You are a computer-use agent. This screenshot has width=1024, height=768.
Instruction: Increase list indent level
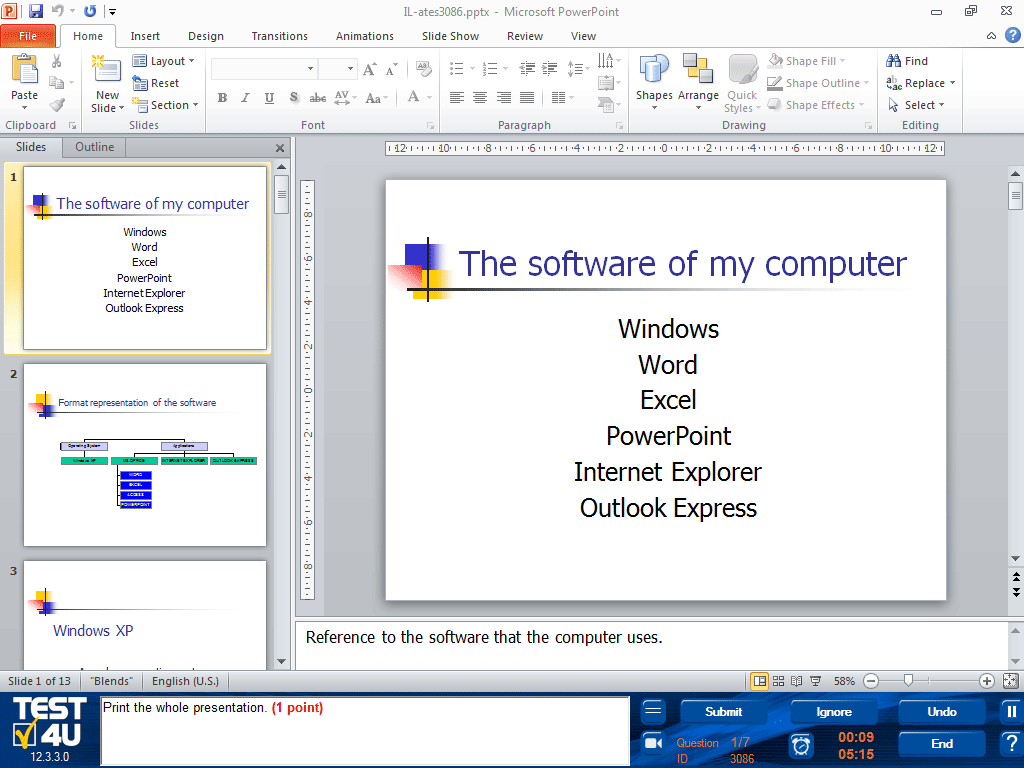click(550, 68)
